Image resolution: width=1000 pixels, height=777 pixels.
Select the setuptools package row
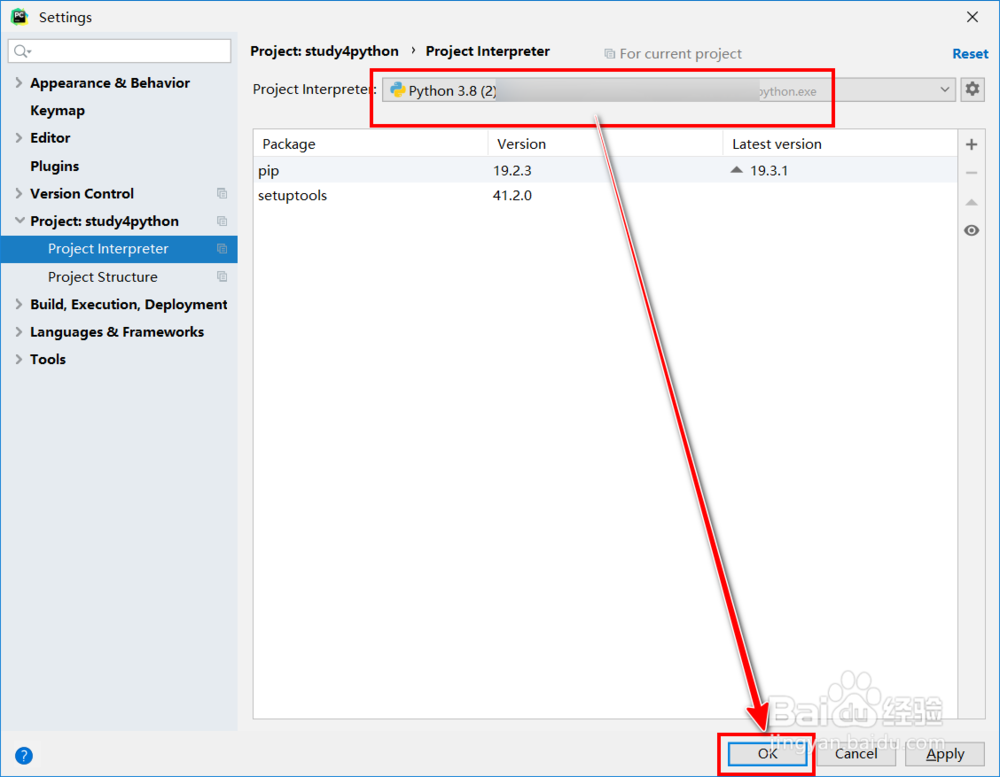point(605,195)
